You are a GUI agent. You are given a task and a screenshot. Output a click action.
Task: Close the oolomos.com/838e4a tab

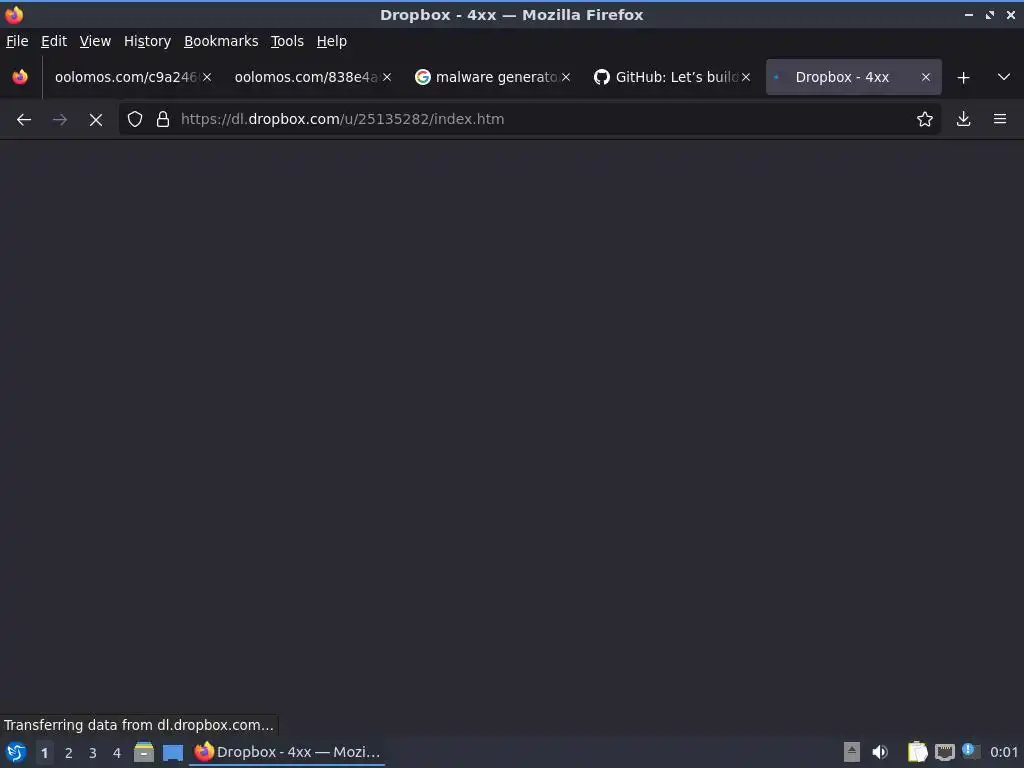(387, 77)
